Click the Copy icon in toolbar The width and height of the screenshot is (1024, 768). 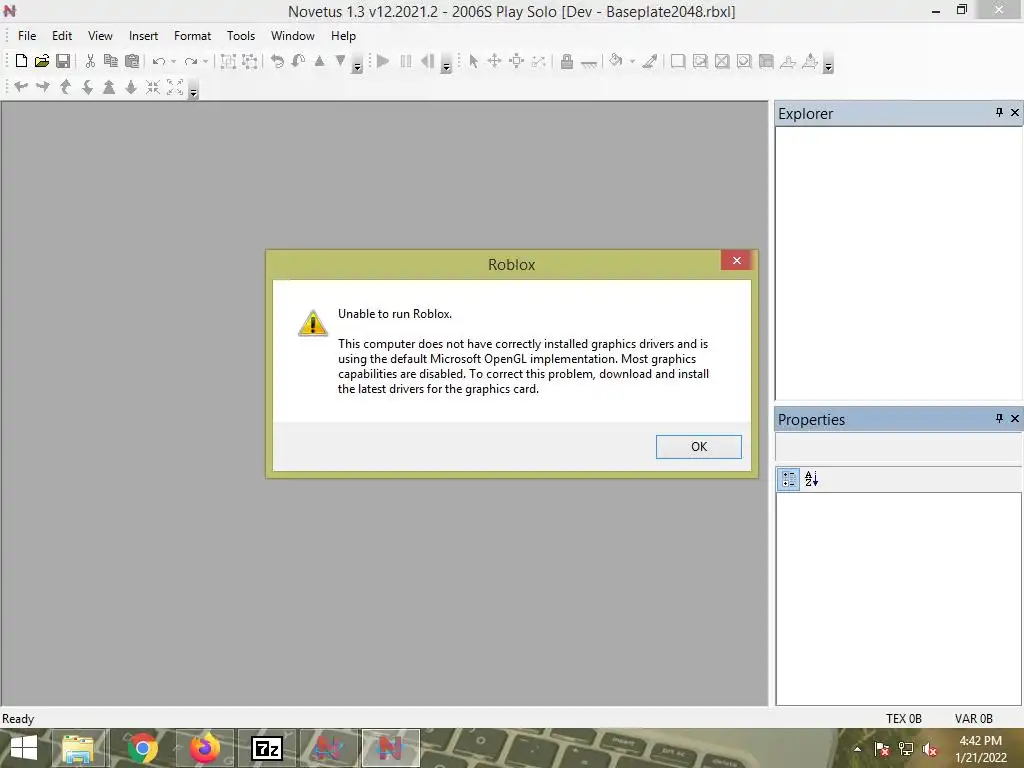[111, 61]
